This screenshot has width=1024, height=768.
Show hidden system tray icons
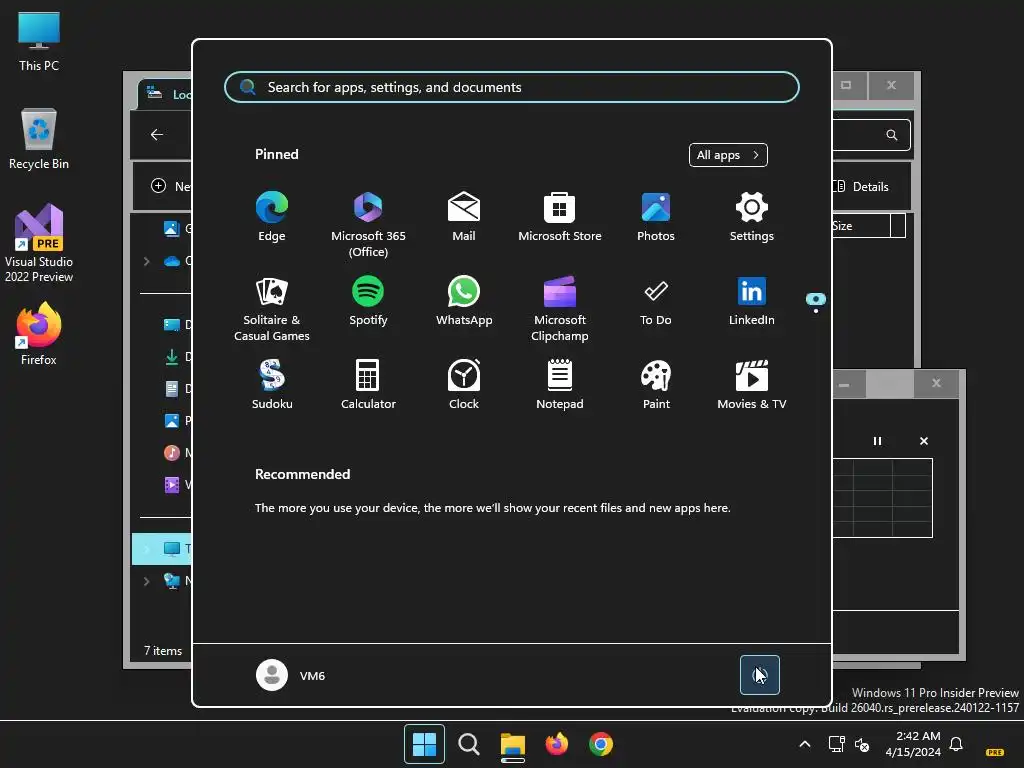coord(805,744)
